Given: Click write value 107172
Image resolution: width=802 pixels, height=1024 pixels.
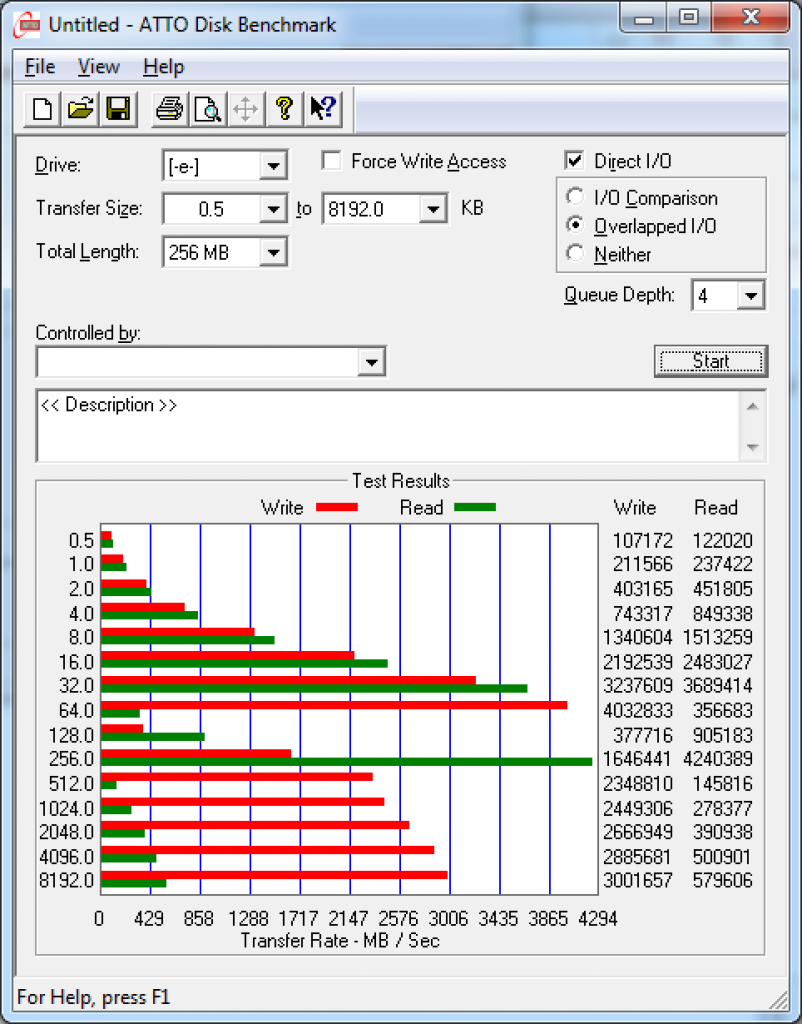Looking at the screenshot, I should [643, 541].
